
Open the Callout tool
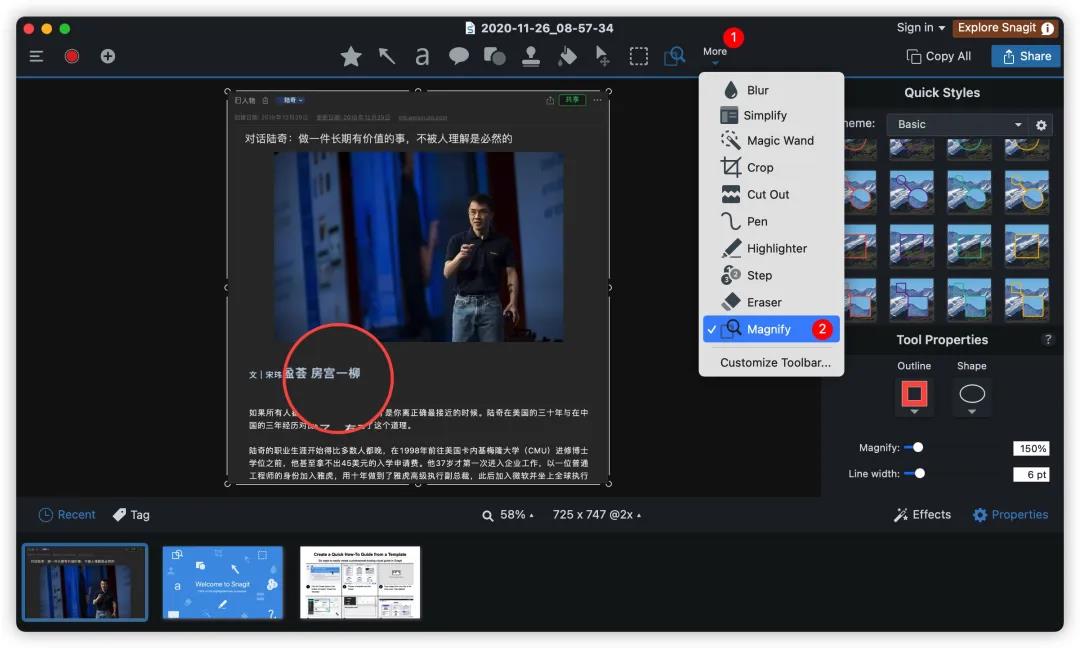458,56
